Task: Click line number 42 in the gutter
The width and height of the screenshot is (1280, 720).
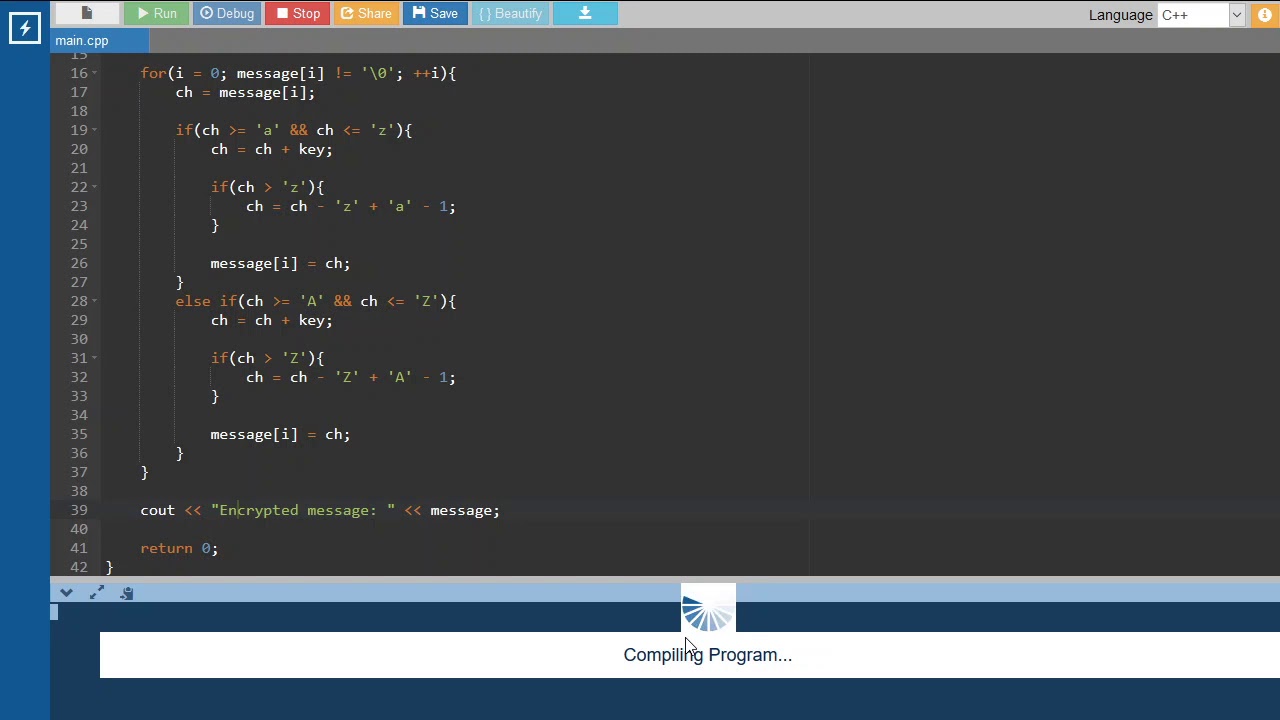Action: (x=79, y=567)
